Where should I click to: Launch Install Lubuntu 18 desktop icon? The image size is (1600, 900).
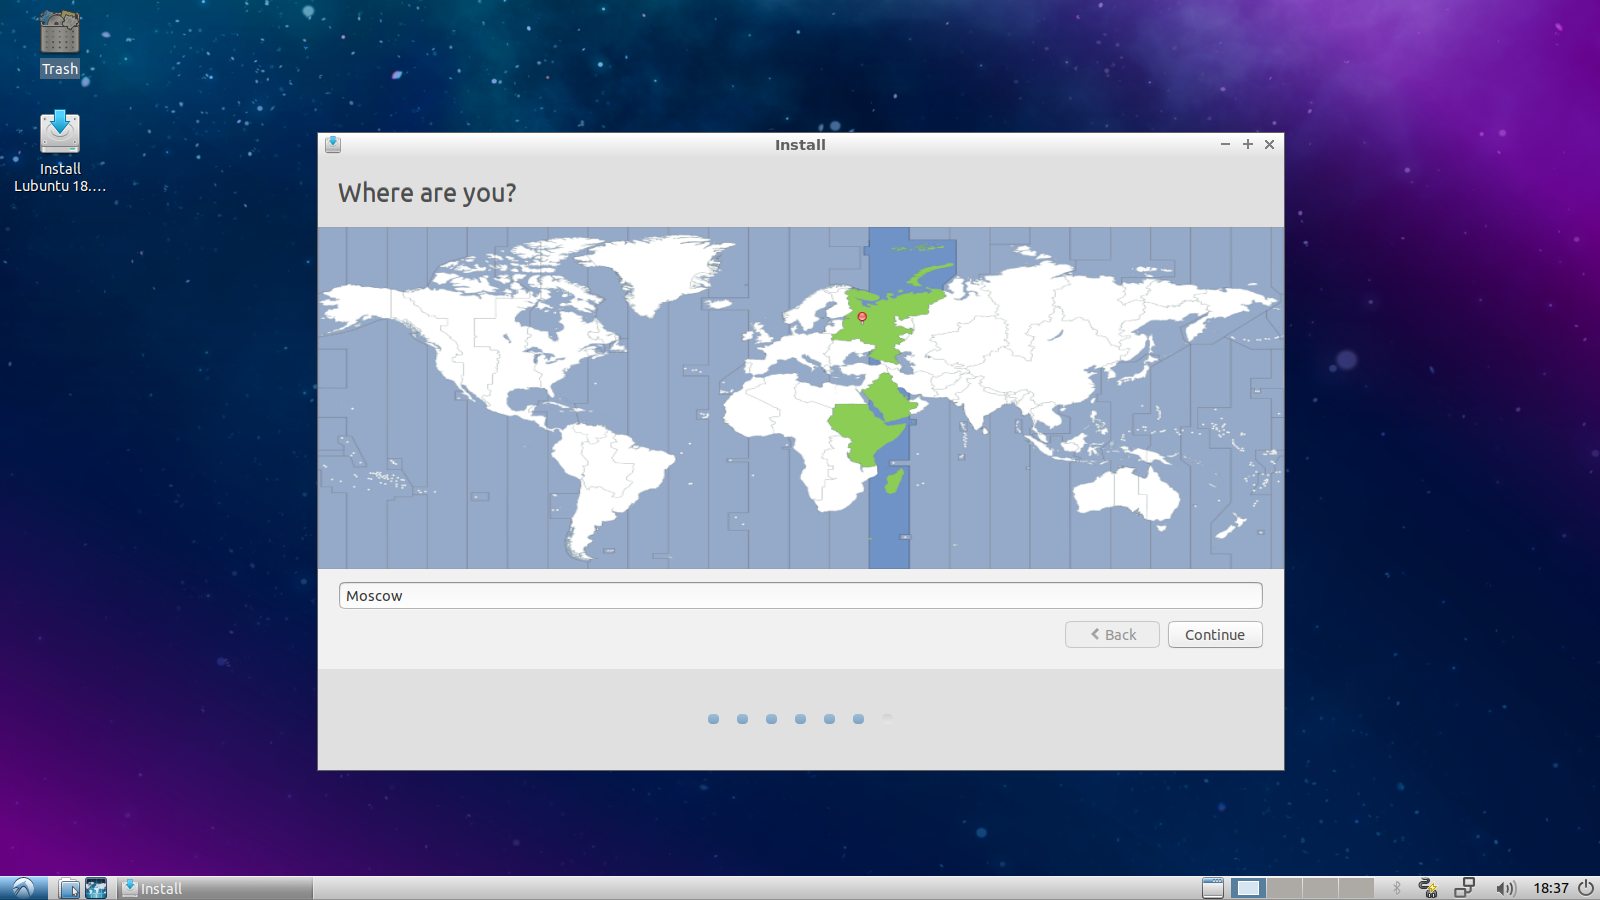pyautogui.click(x=60, y=151)
